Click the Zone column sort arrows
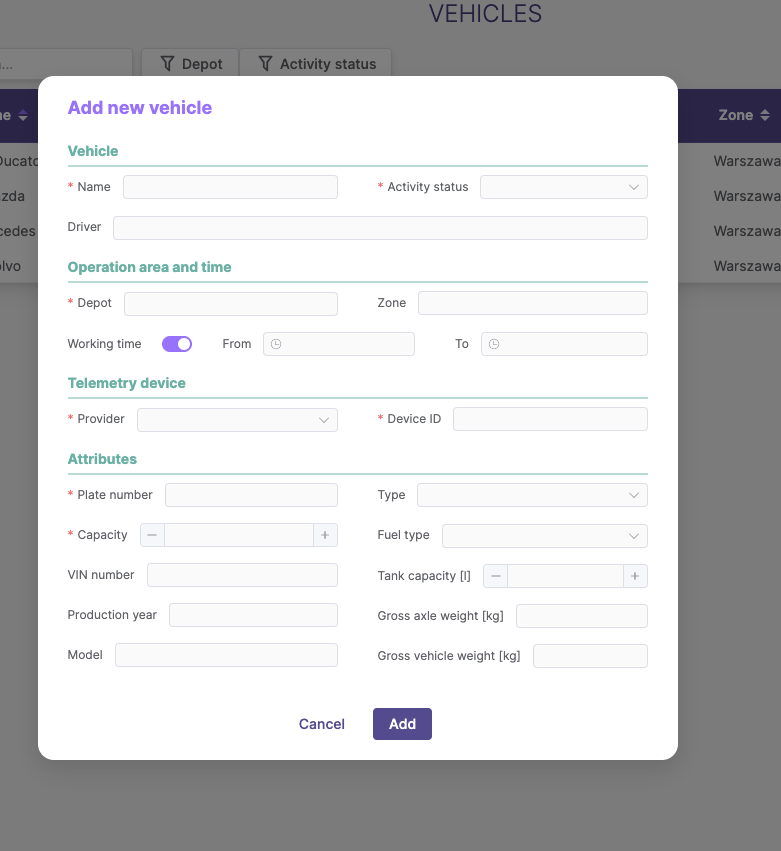The width and height of the screenshot is (781, 851). click(765, 115)
